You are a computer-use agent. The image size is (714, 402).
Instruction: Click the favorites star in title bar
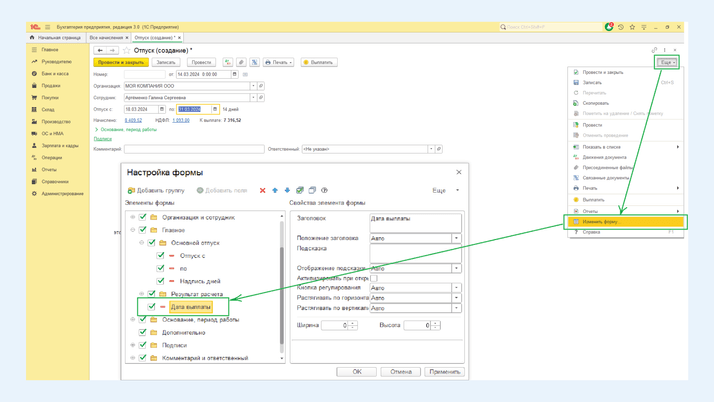(633, 27)
